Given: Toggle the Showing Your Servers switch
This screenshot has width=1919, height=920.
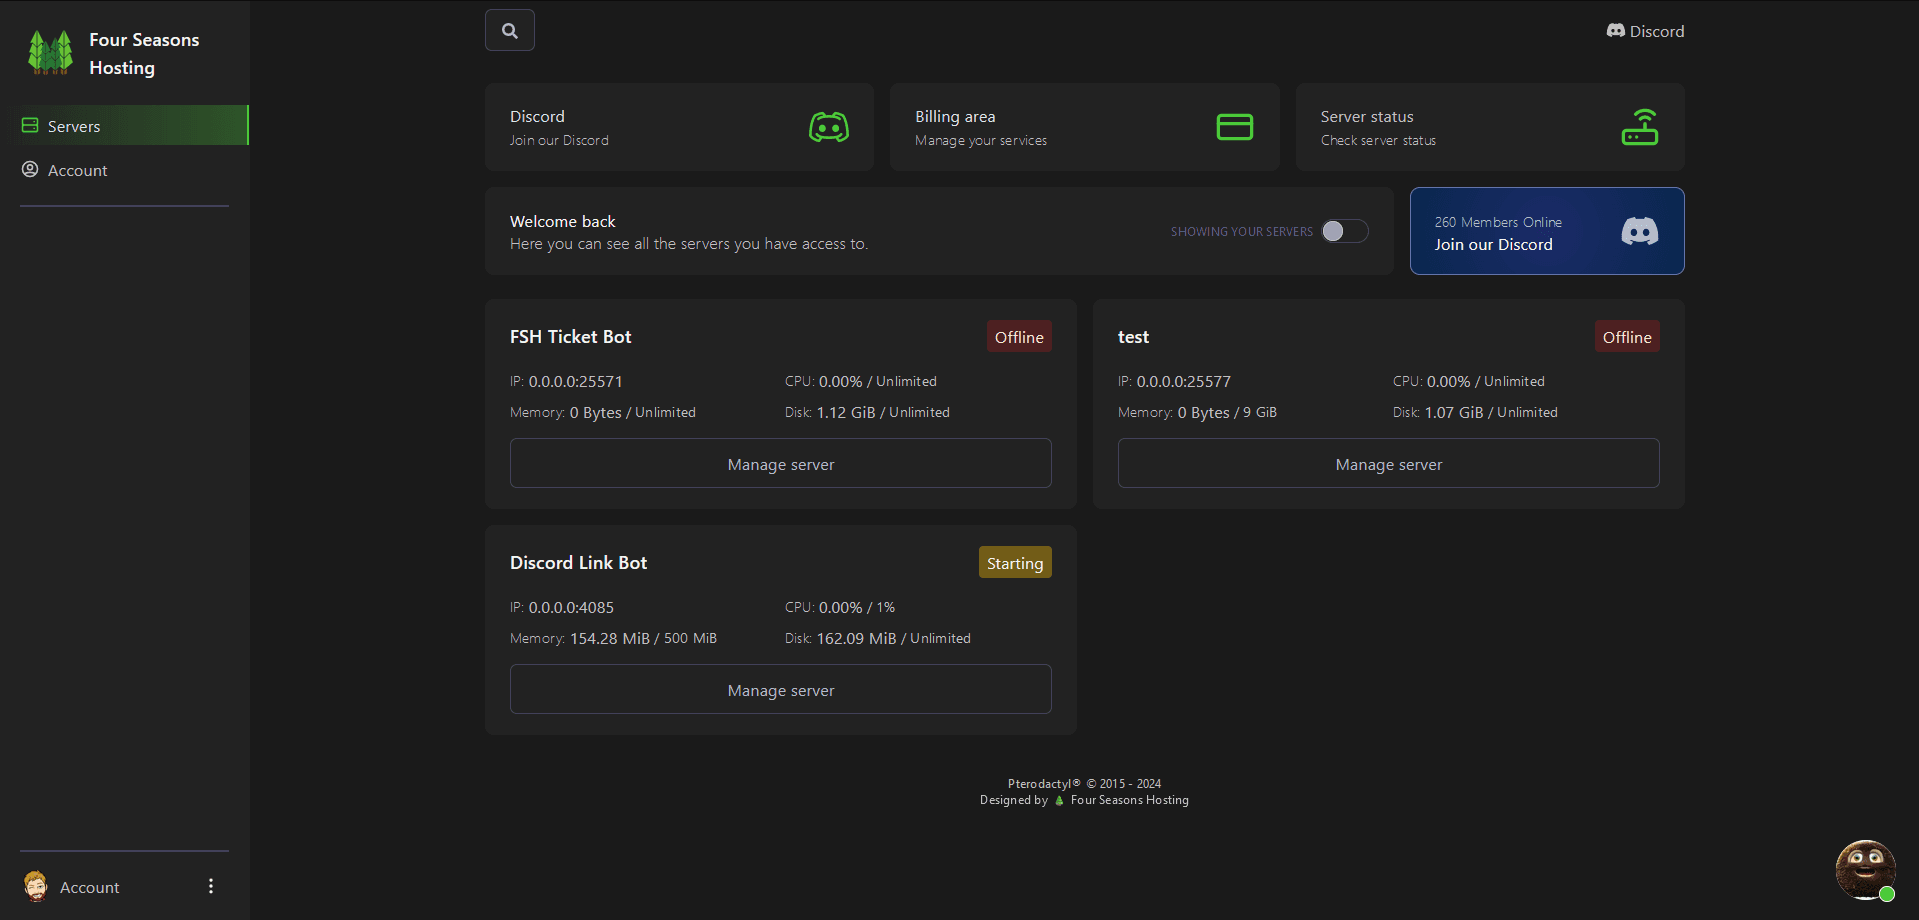Looking at the screenshot, I should click(x=1345, y=231).
